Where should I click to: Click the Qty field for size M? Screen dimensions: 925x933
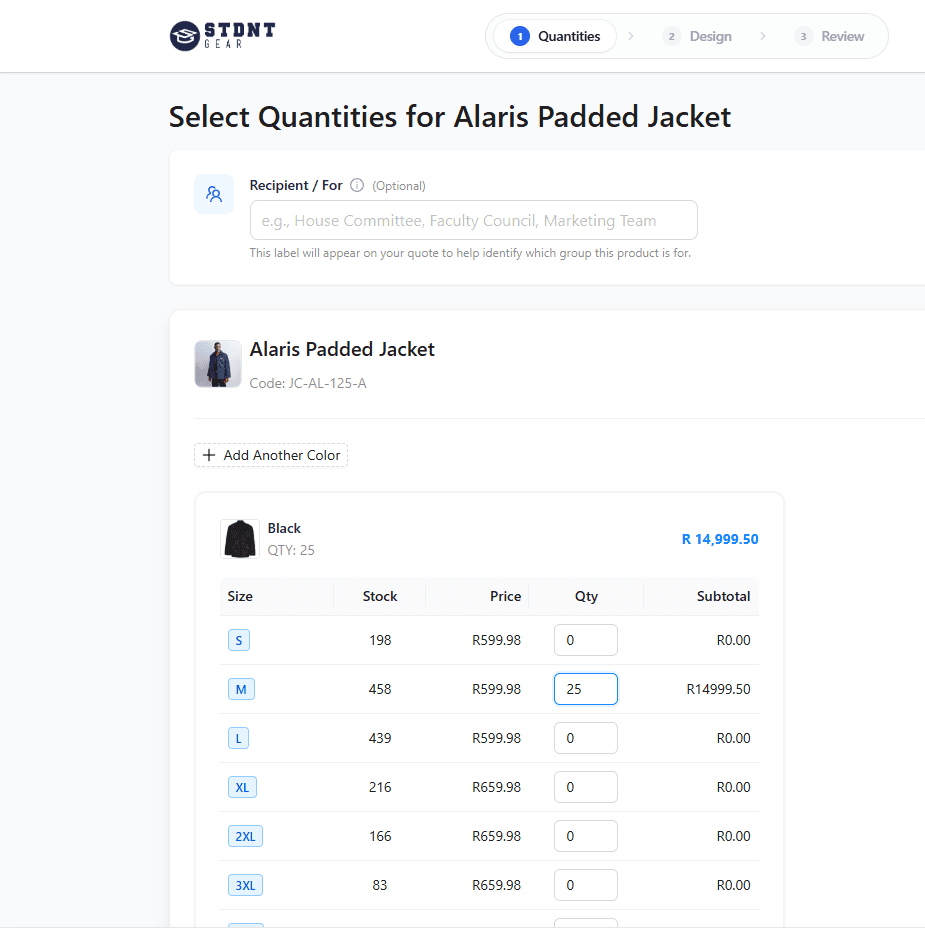coord(586,689)
